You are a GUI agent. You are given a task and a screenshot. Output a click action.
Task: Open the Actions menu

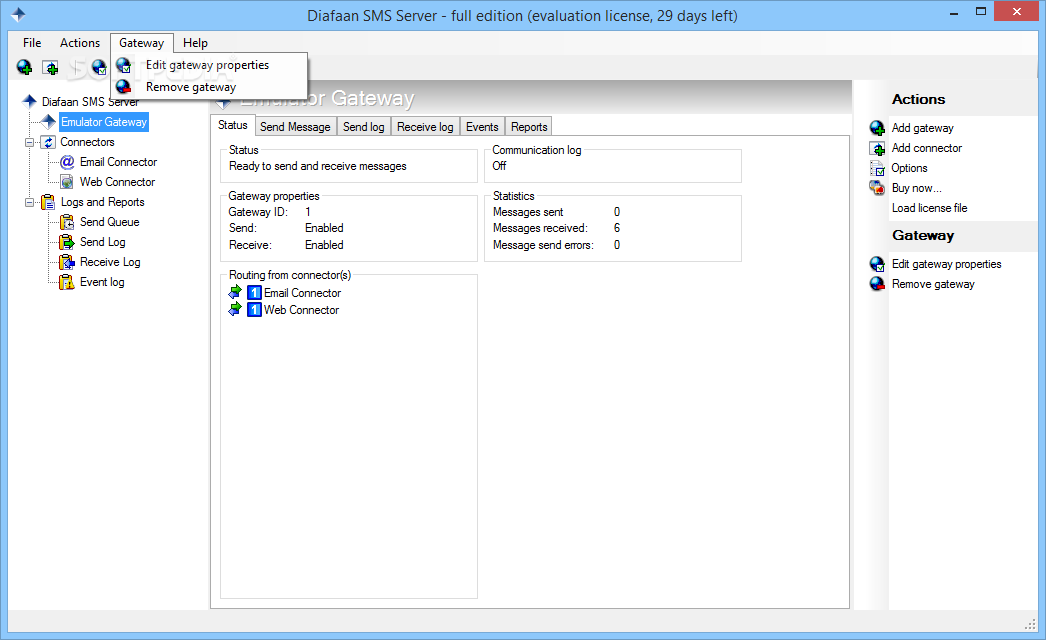pyautogui.click(x=80, y=43)
